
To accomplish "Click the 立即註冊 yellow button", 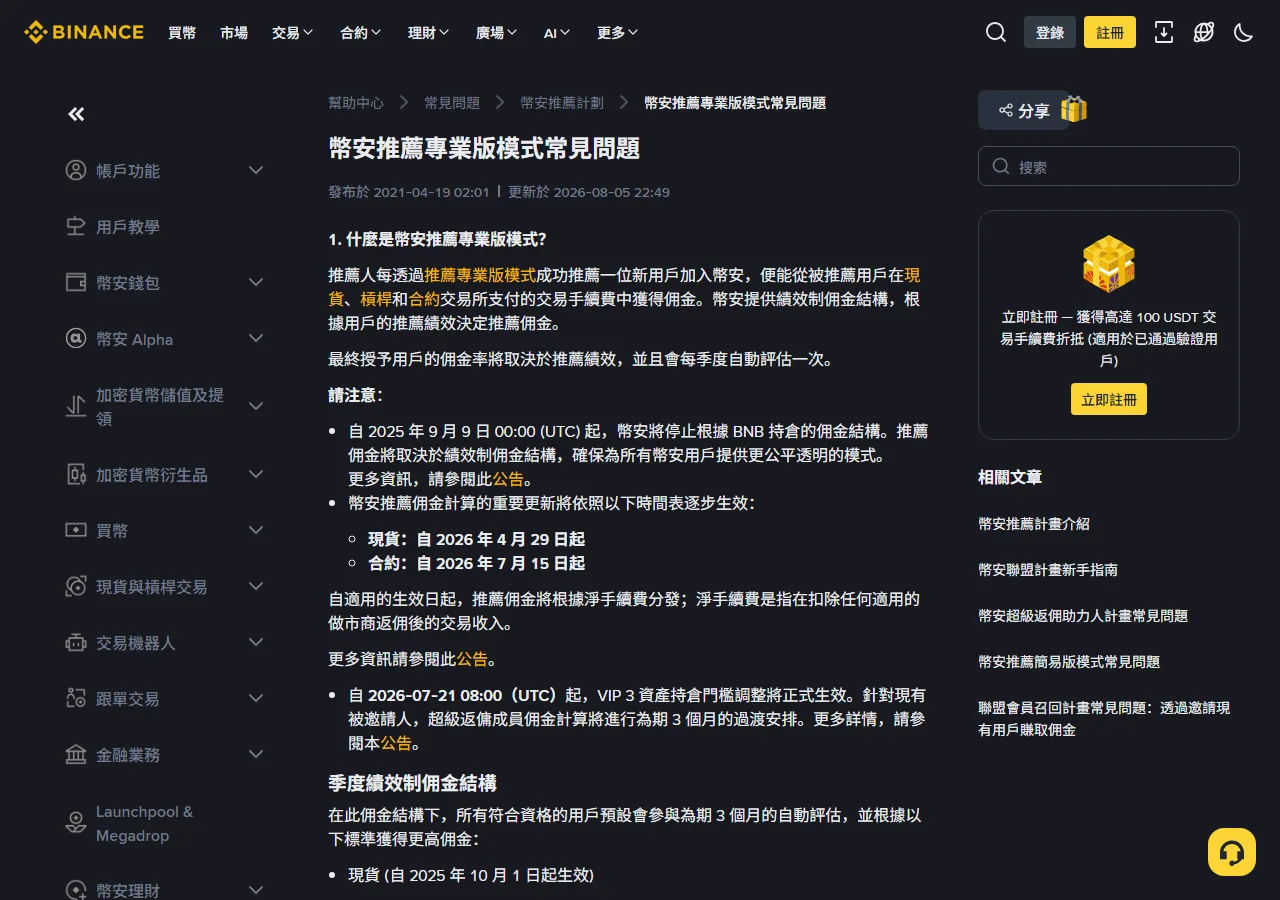I will pos(1109,399).
